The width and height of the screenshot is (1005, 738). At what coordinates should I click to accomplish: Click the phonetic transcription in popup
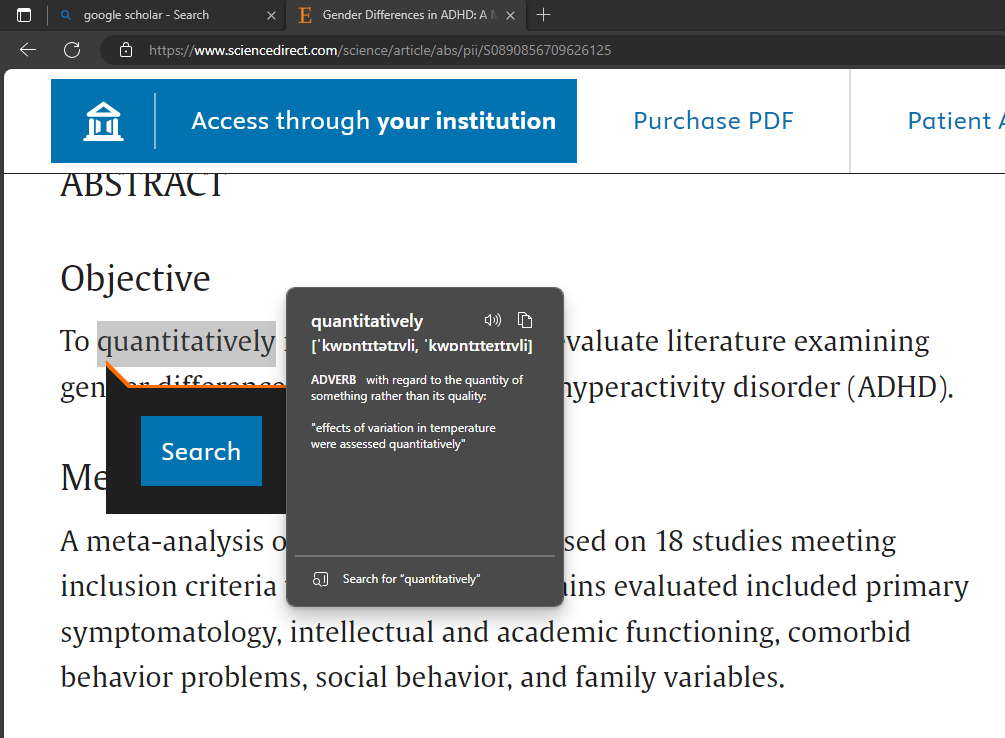(422, 346)
